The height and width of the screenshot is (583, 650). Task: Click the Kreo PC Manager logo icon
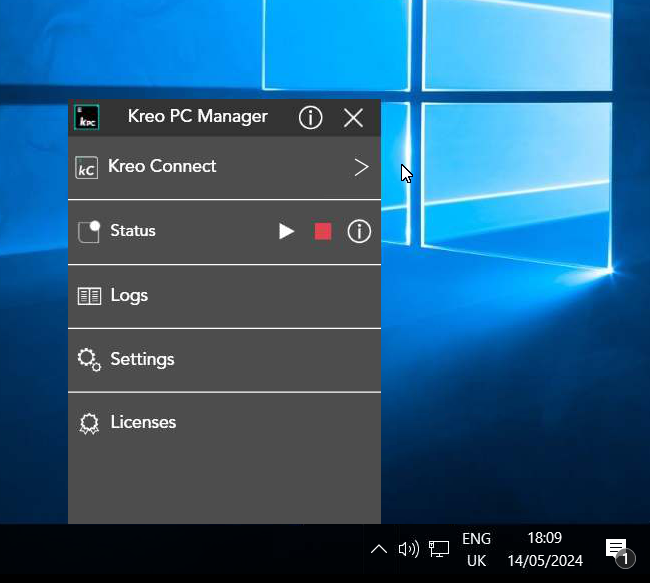pyautogui.click(x=87, y=117)
